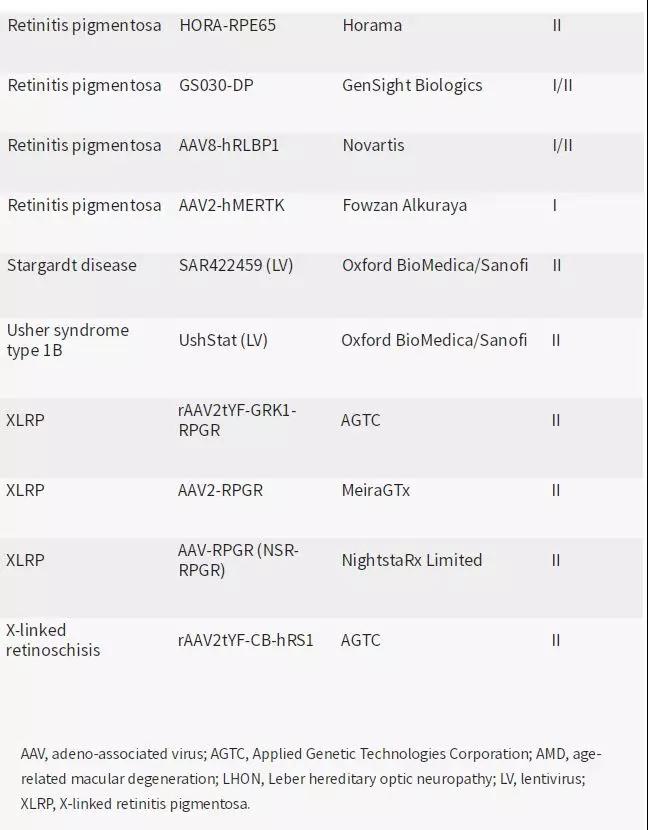
Task: Select the Fowzan Alkuraya sponsor name
Action: (404, 205)
